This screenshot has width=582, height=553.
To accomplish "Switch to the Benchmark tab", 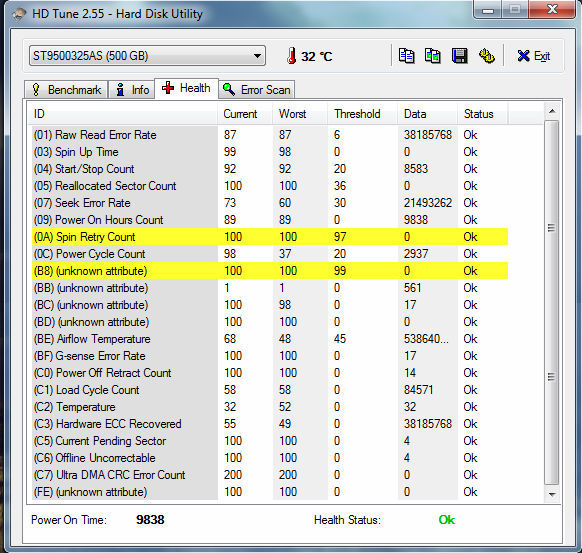I will [66, 90].
